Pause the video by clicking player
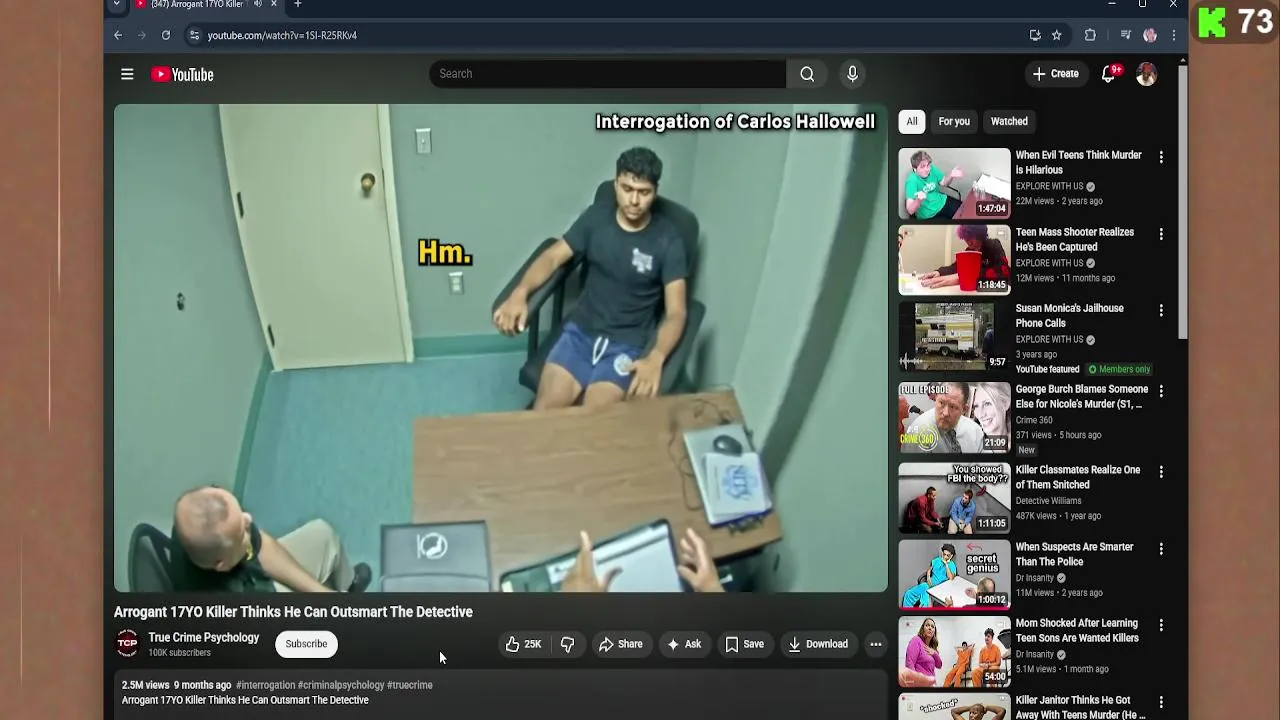Image resolution: width=1280 pixels, height=720 pixels. 500,348
